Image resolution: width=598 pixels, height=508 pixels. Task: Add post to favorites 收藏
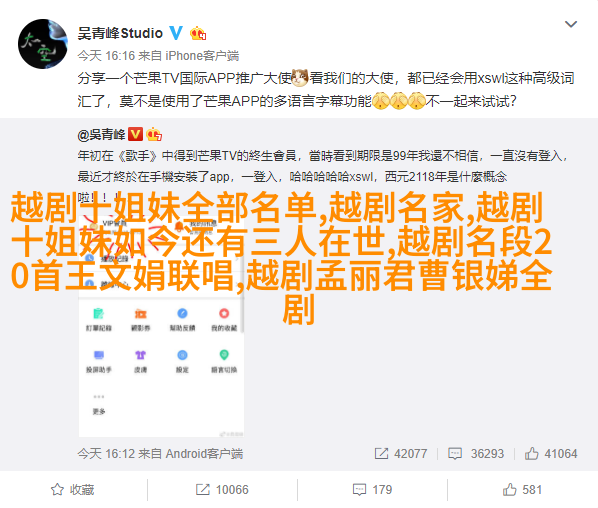click(x=72, y=489)
